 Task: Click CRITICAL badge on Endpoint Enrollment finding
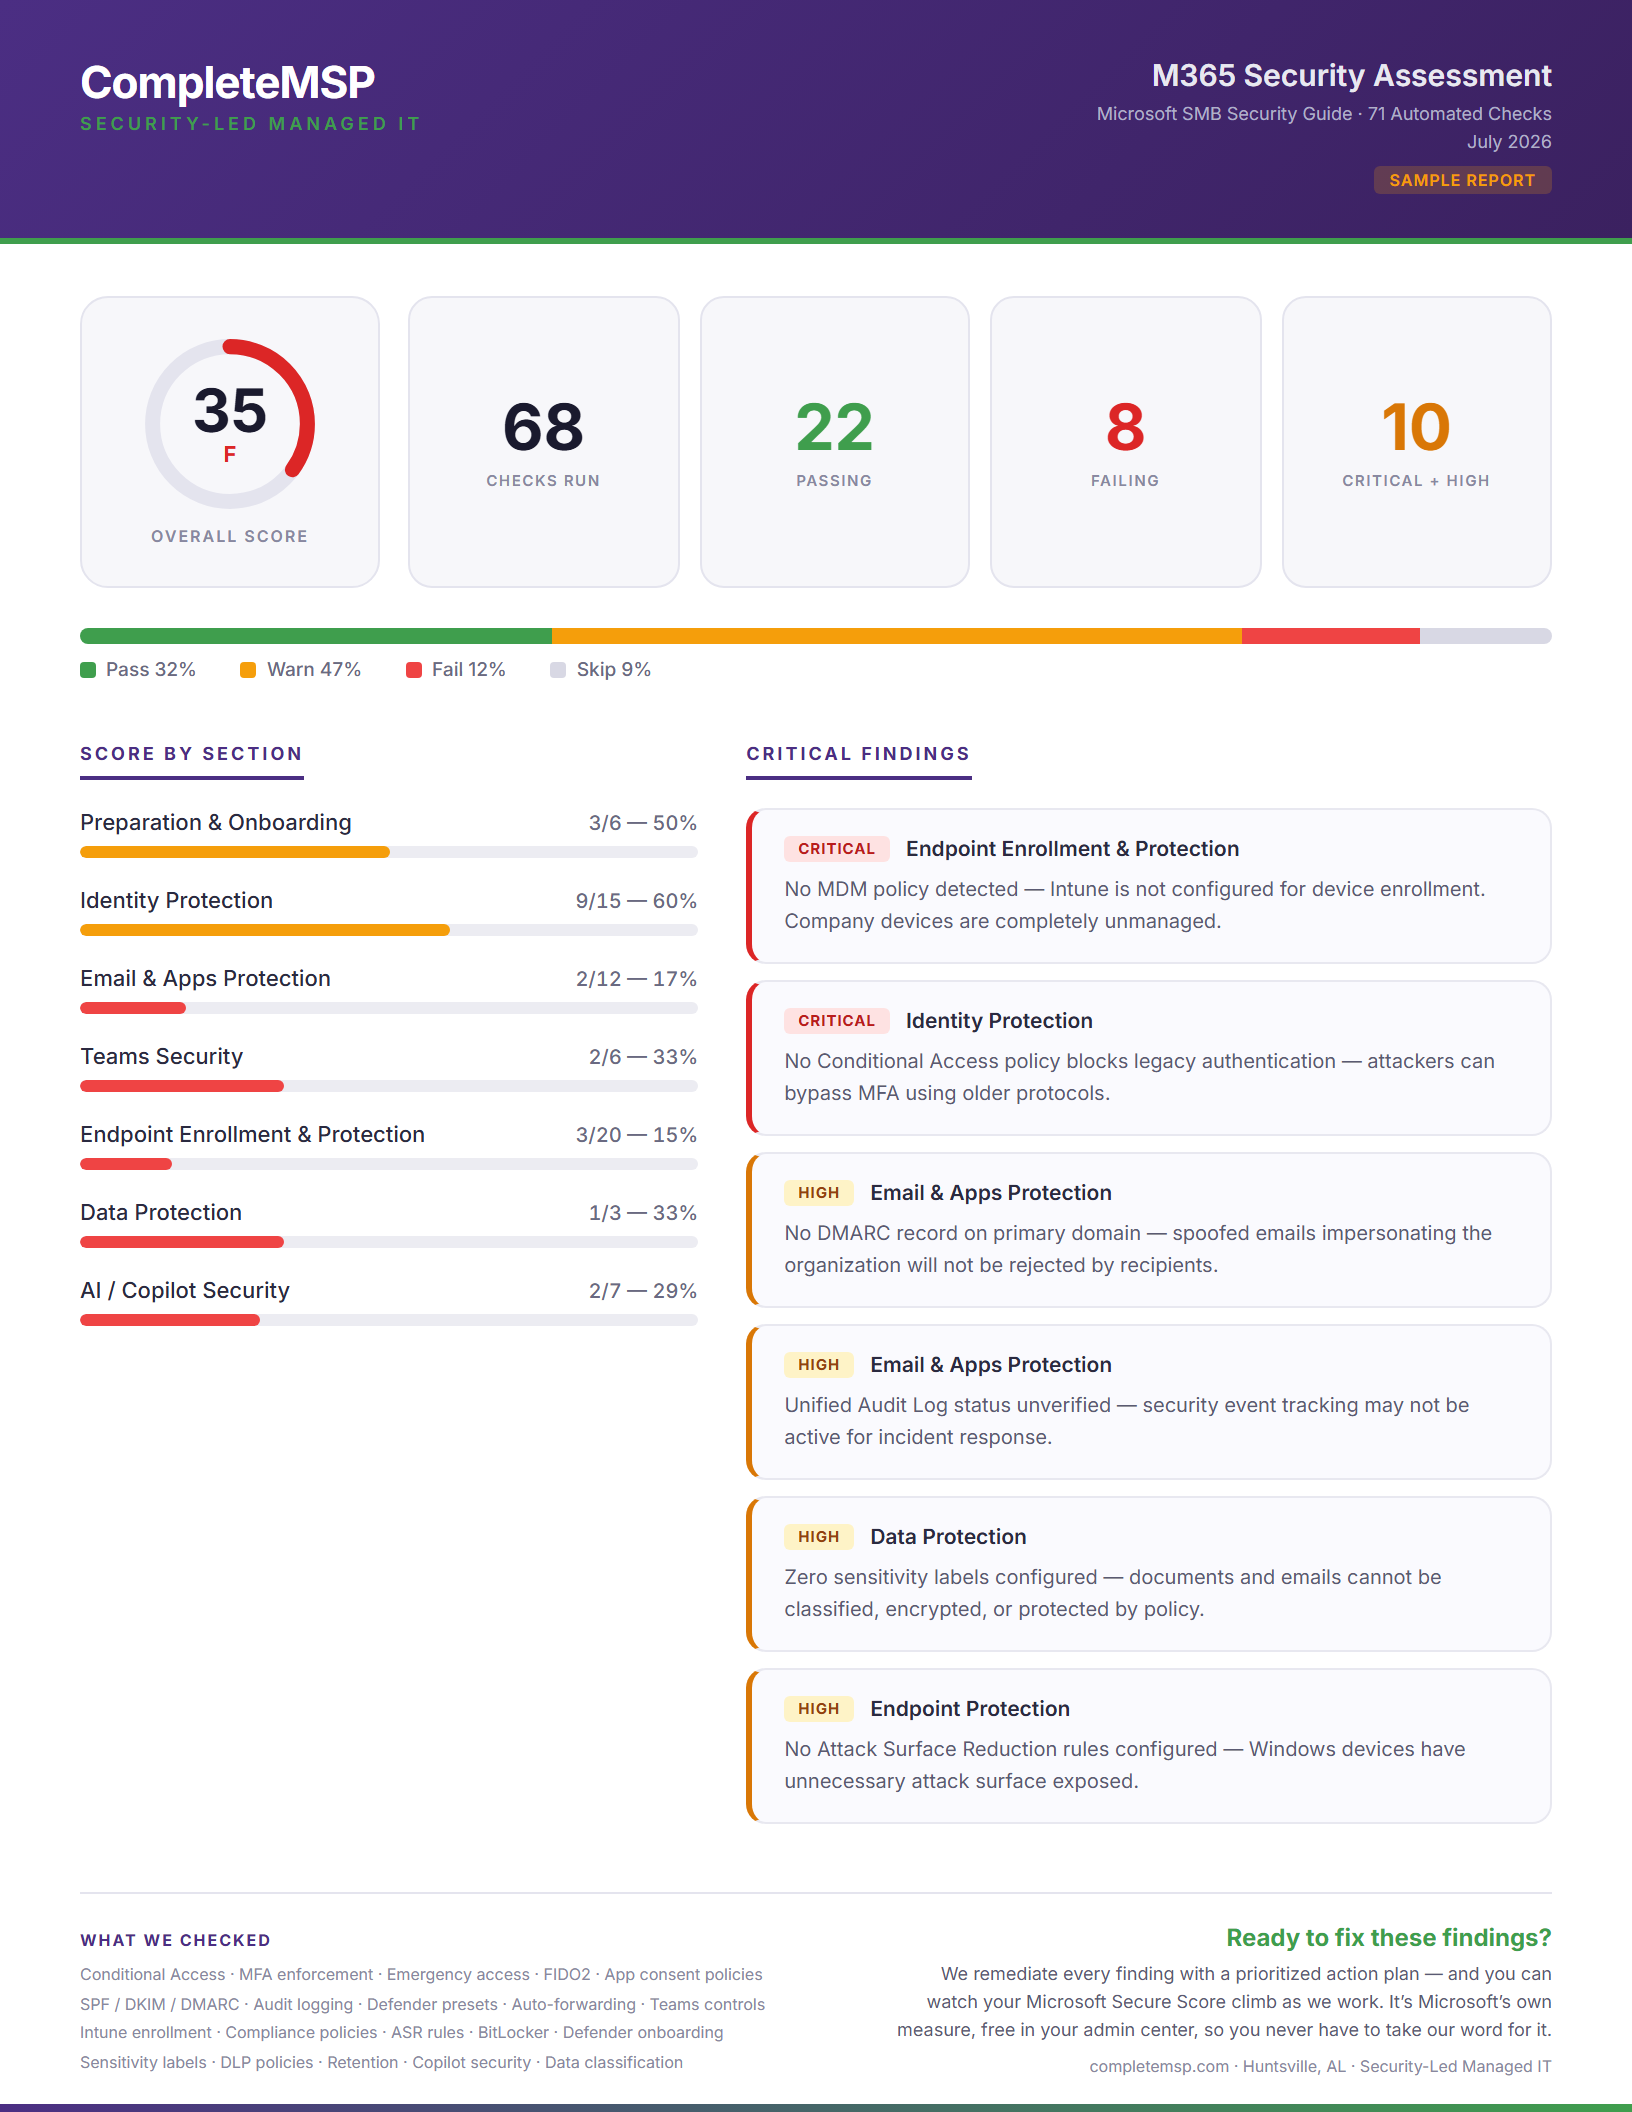pyautogui.click(x=837, y=849)
